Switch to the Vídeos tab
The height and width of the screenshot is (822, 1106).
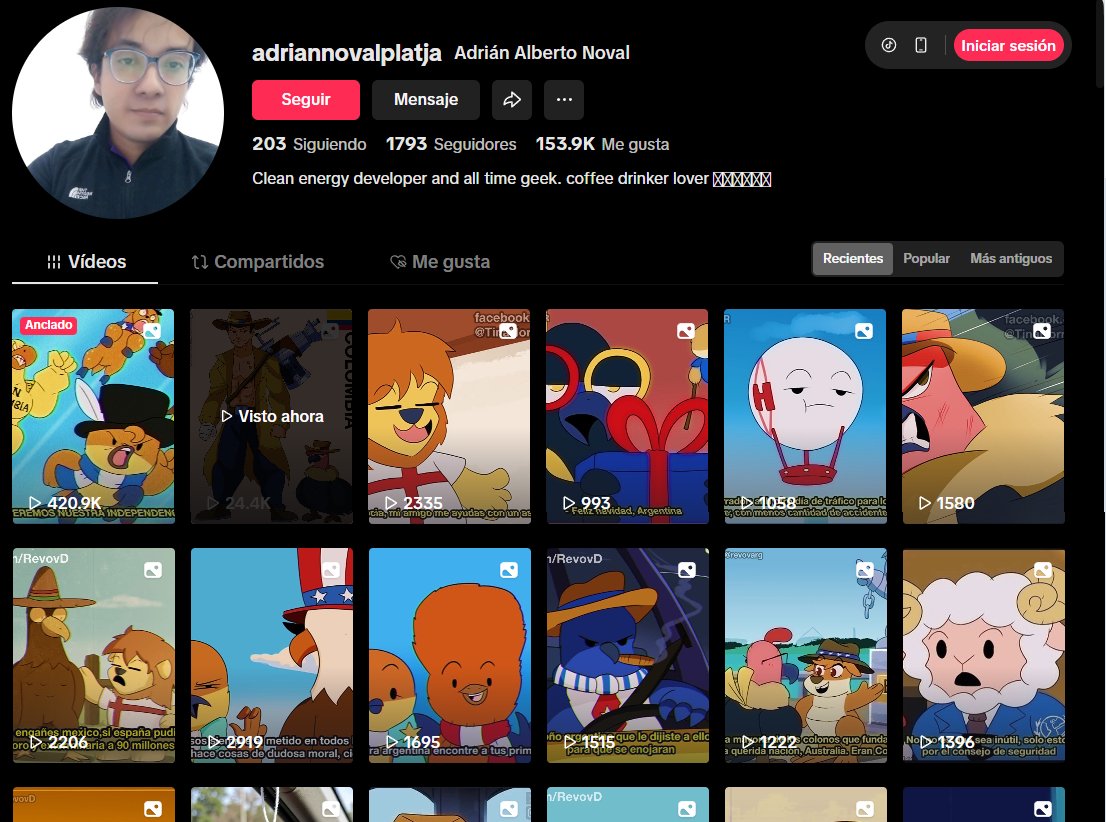point(85,262)
